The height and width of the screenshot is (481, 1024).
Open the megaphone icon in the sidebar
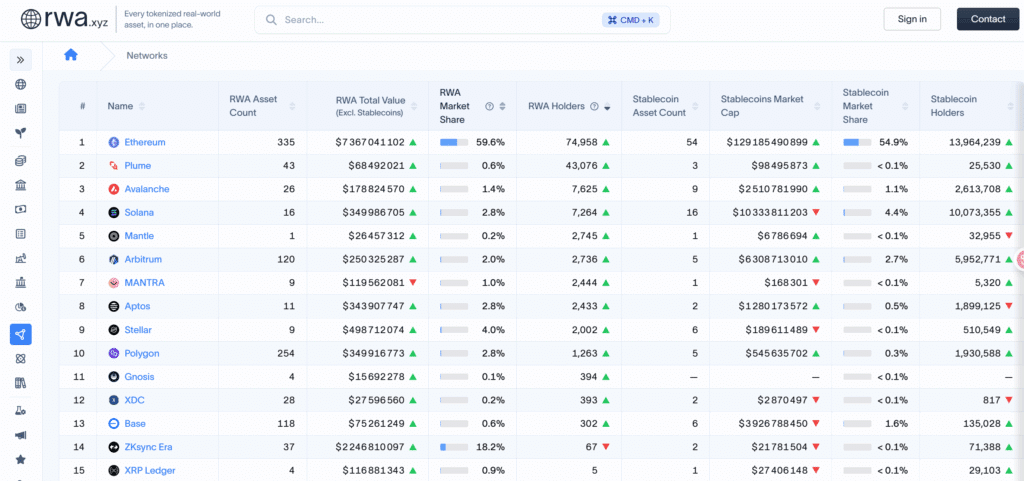20,435
